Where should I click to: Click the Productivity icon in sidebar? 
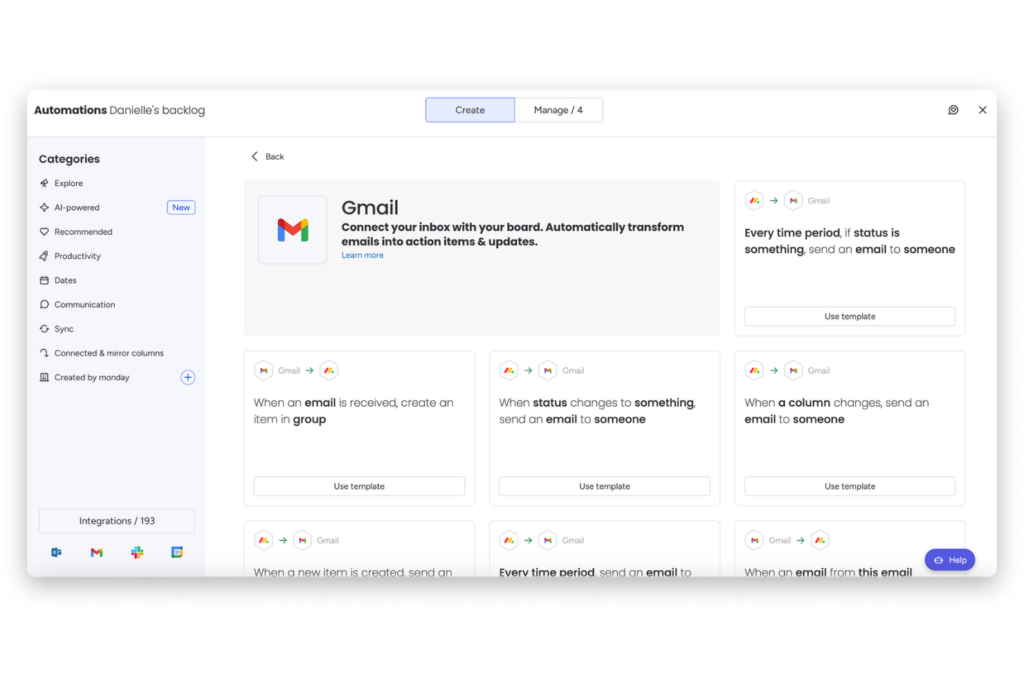click(x=44, y=256)
